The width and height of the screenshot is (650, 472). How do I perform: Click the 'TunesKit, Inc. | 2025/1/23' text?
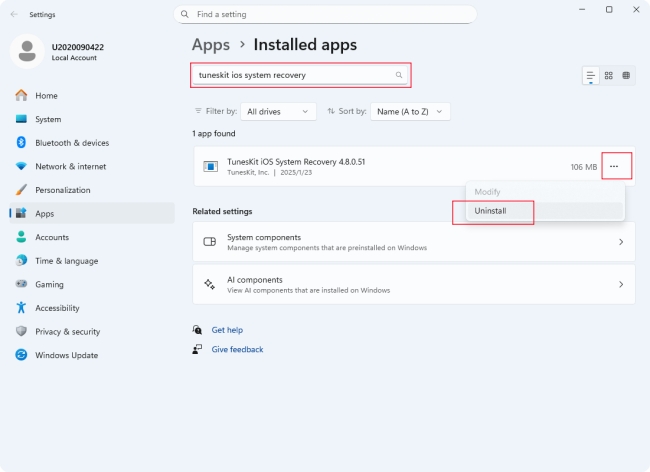pyautogui.click(x=269, y=172)
